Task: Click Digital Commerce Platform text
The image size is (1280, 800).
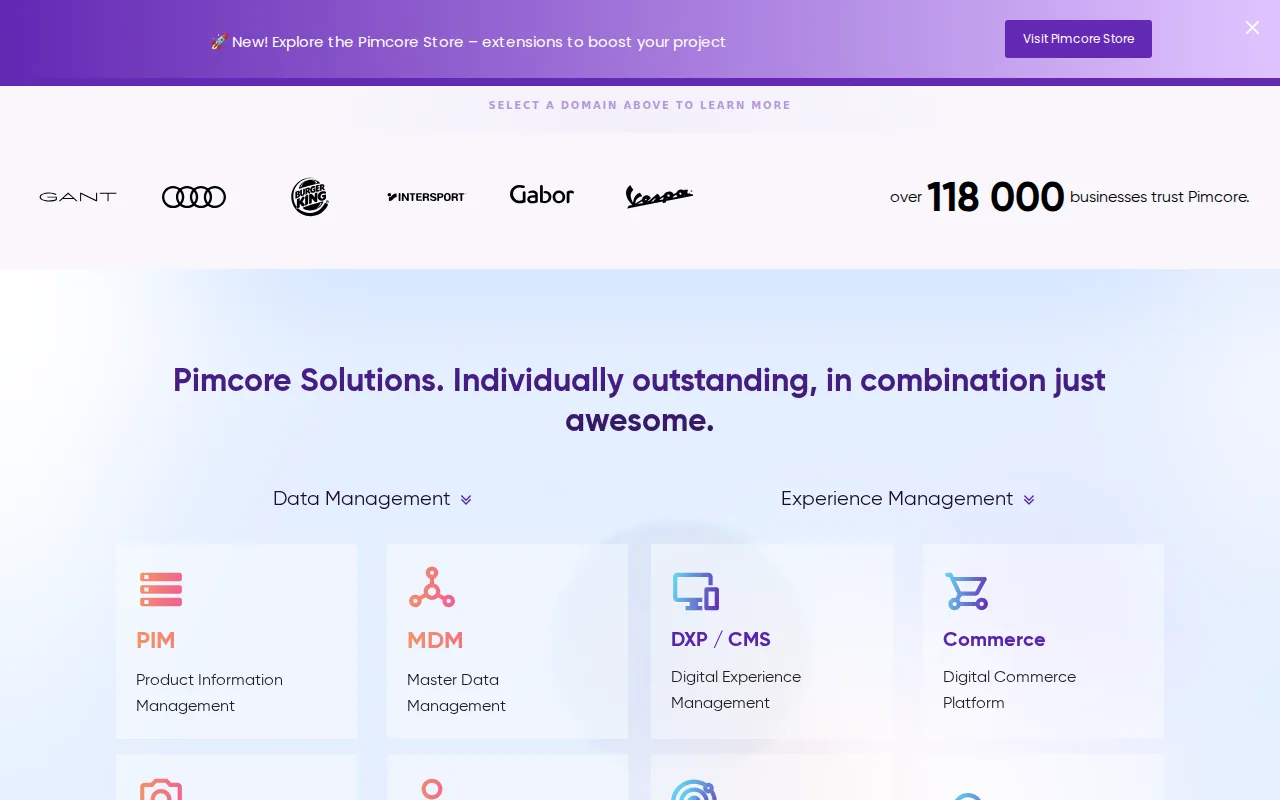Action: (x=1010, y=690)
